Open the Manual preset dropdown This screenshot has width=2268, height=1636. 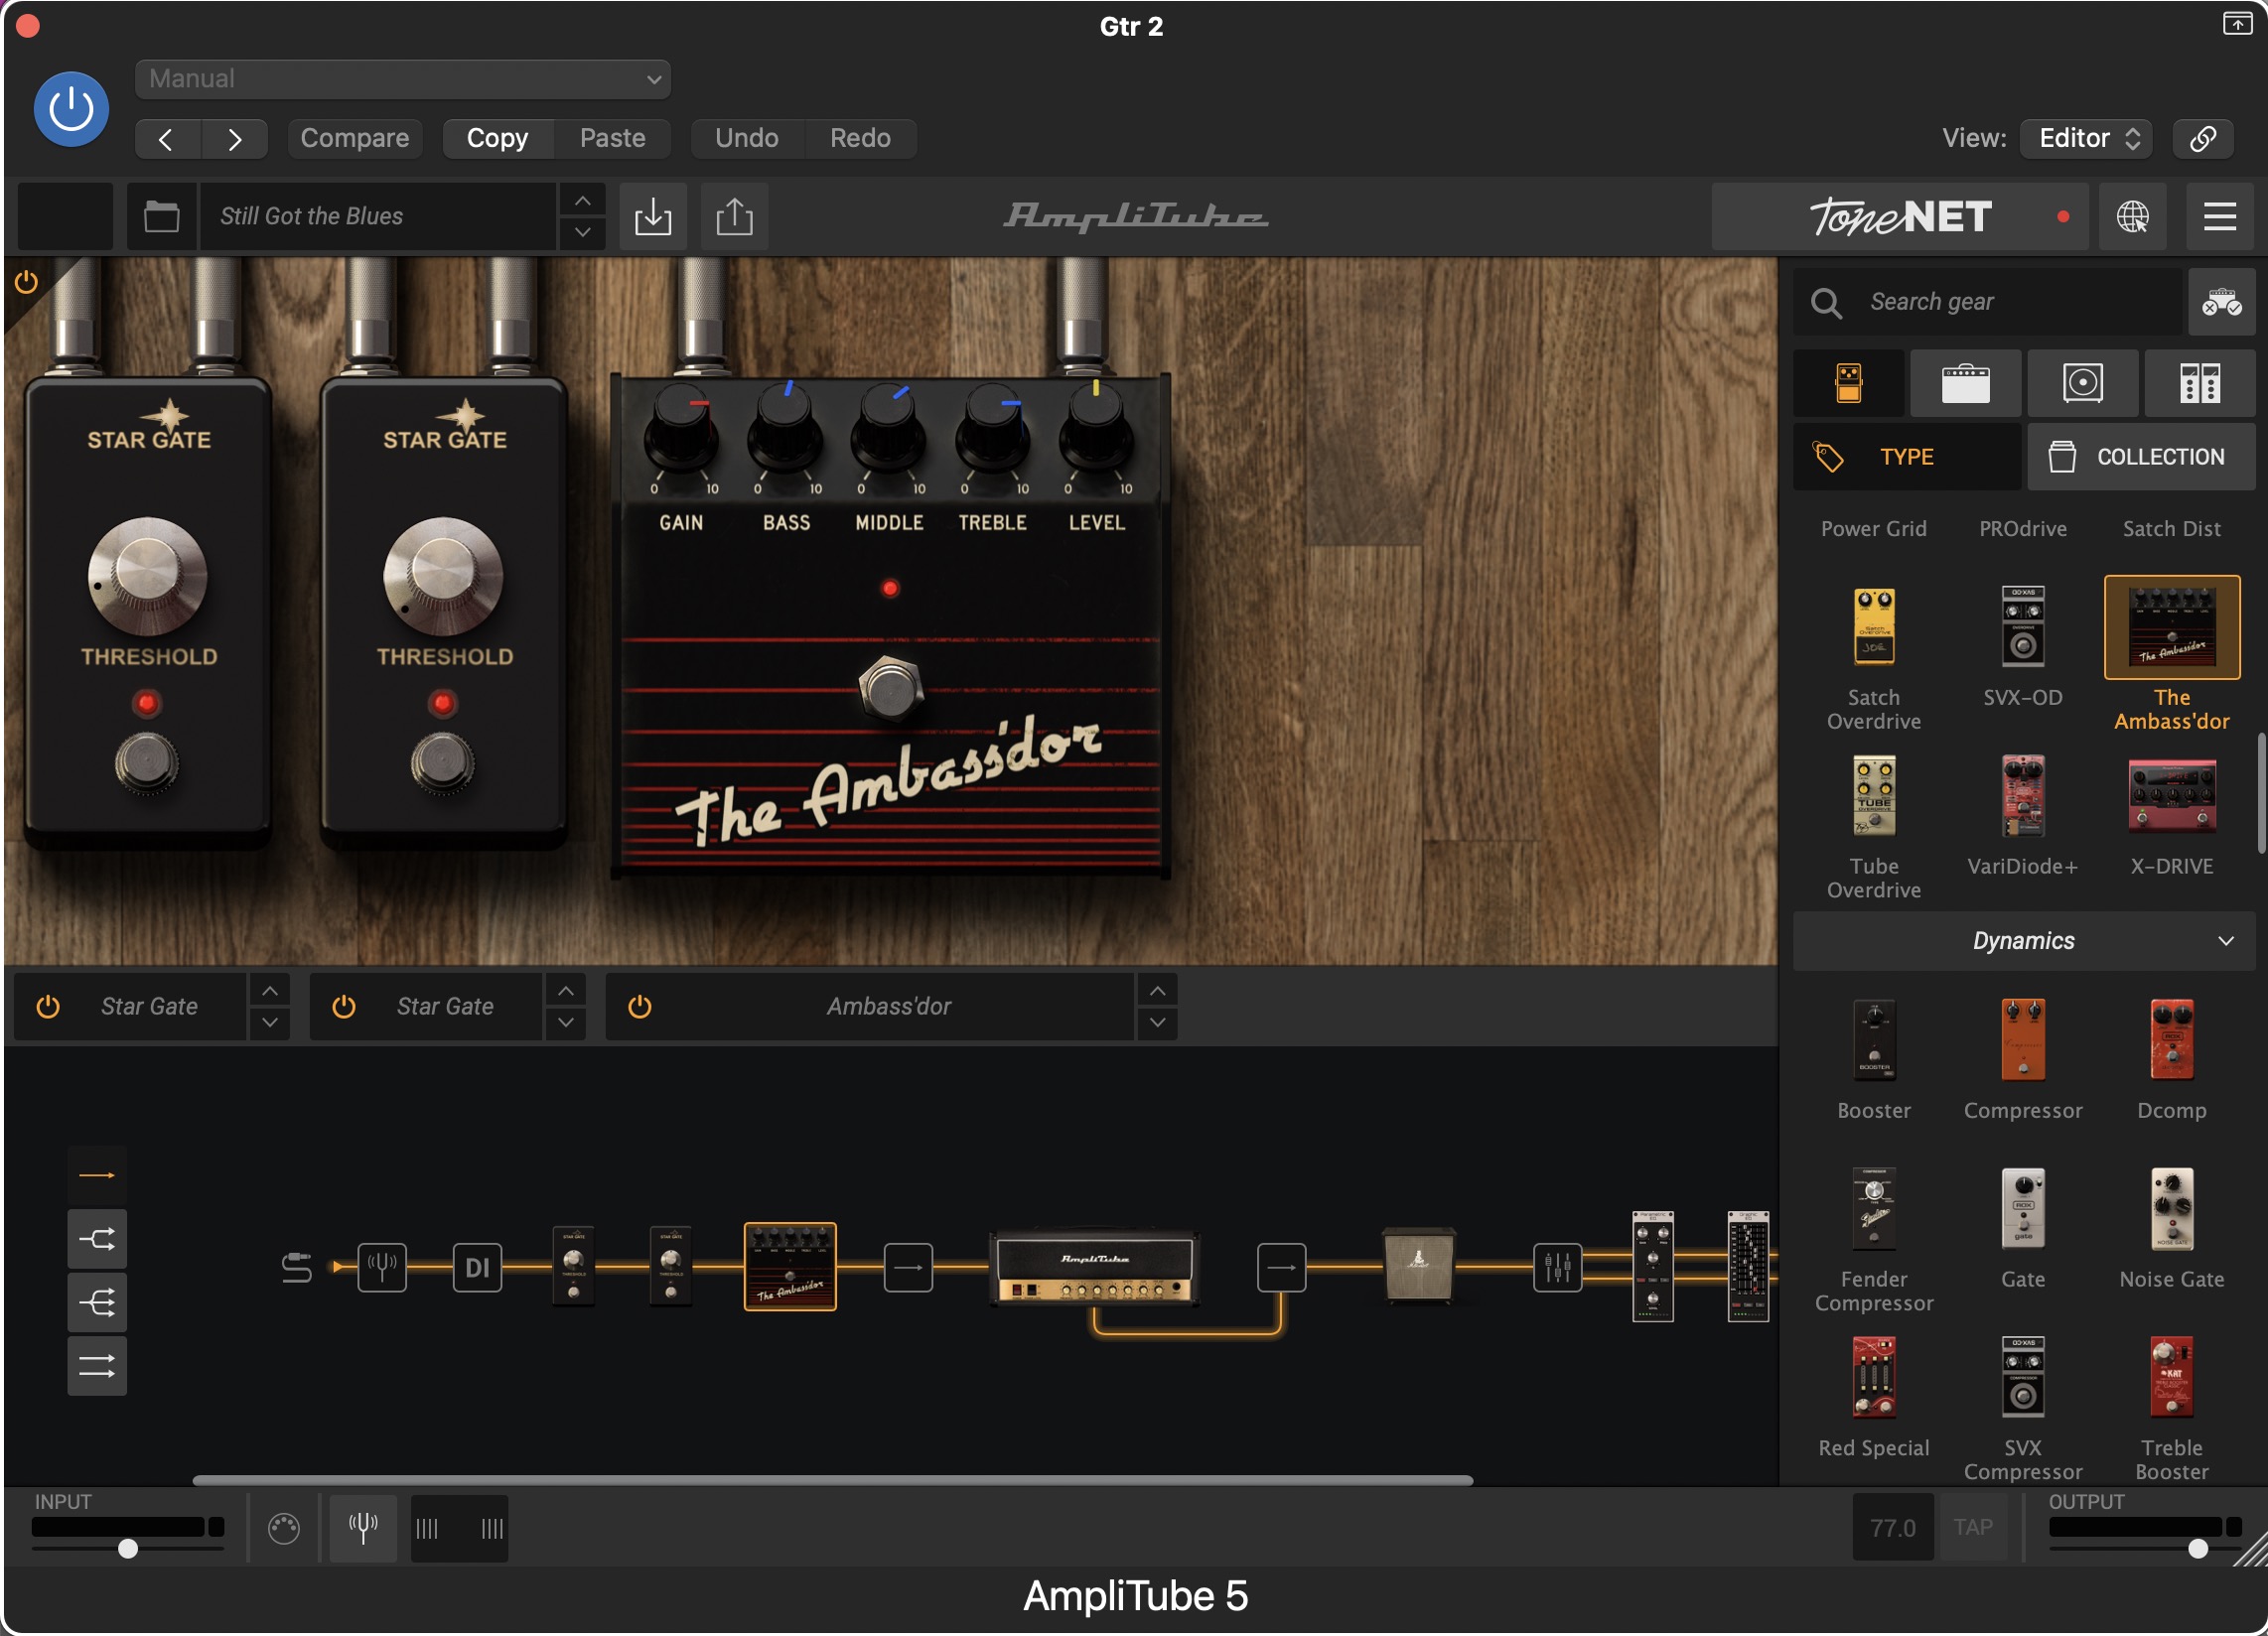coord(403,79)
